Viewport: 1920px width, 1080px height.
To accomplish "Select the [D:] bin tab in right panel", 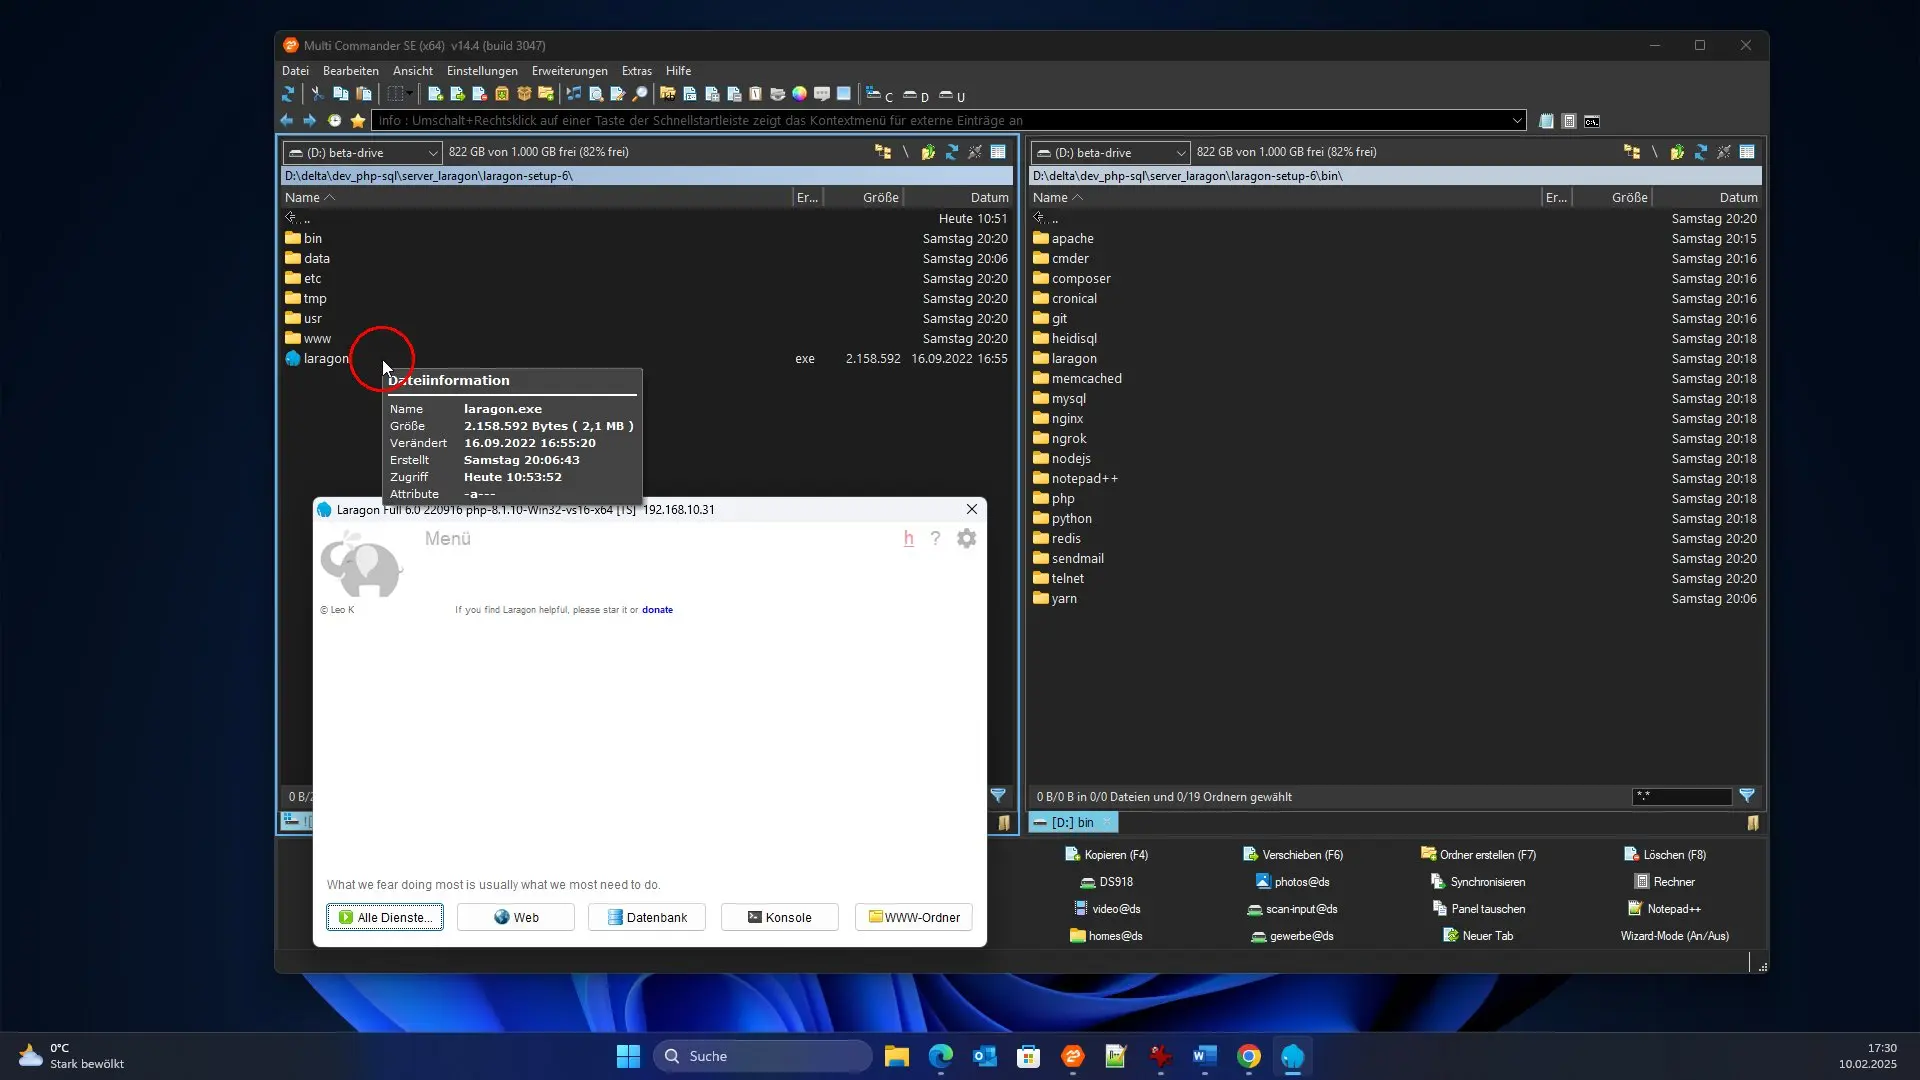I will pyautogui.click(x=1073, y=822).
